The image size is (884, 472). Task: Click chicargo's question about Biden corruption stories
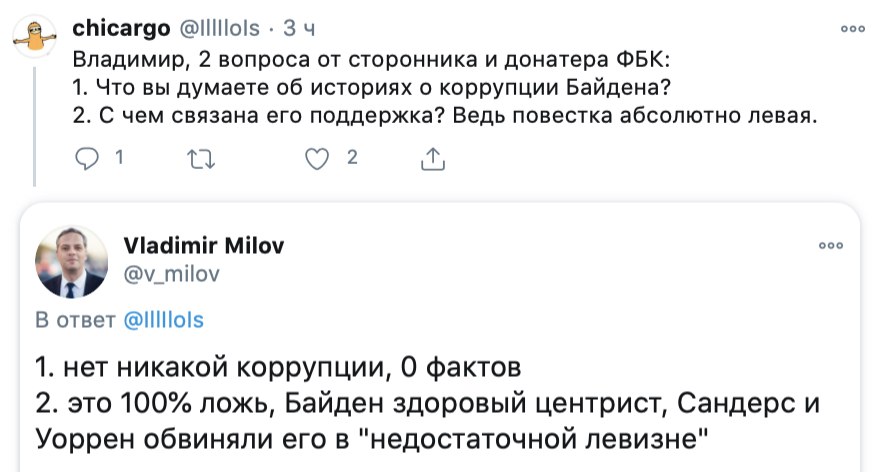pos(372,86)
